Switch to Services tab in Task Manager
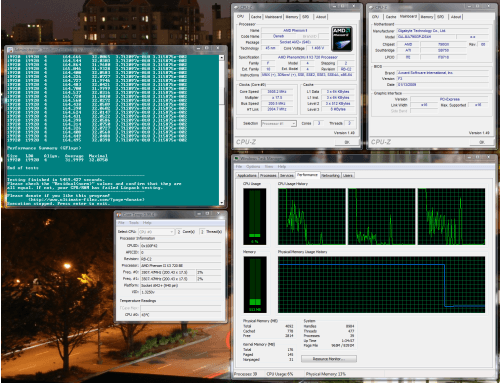The height and width of the screenshot is (383, 500). (287, 175)
